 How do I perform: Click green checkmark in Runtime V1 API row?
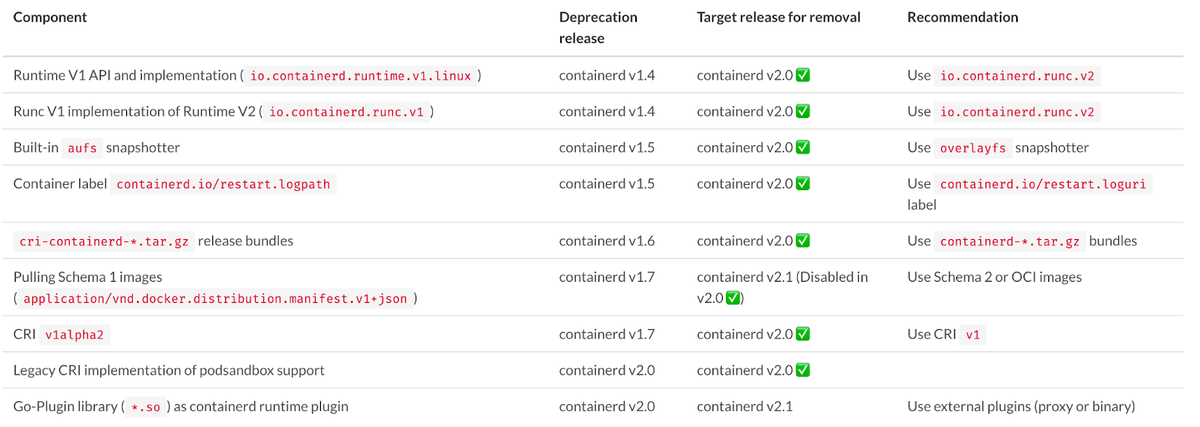803,75
